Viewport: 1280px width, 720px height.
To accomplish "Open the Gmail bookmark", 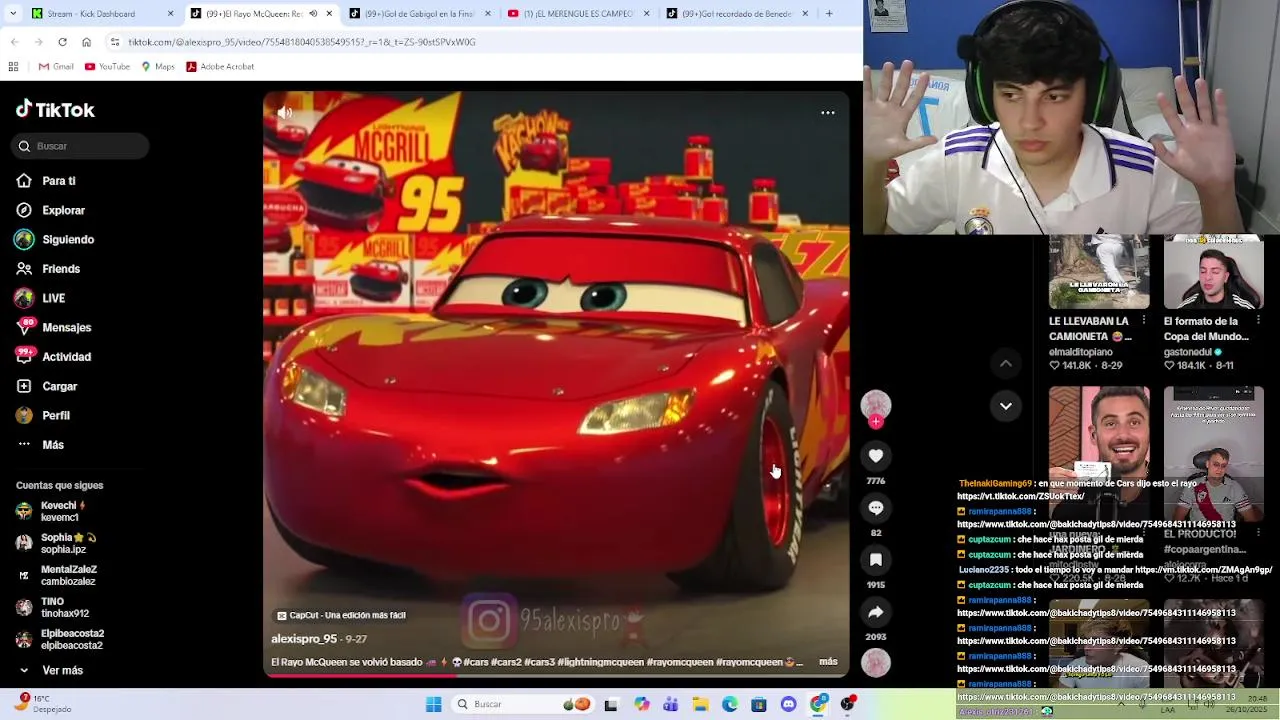I will 56,67.
